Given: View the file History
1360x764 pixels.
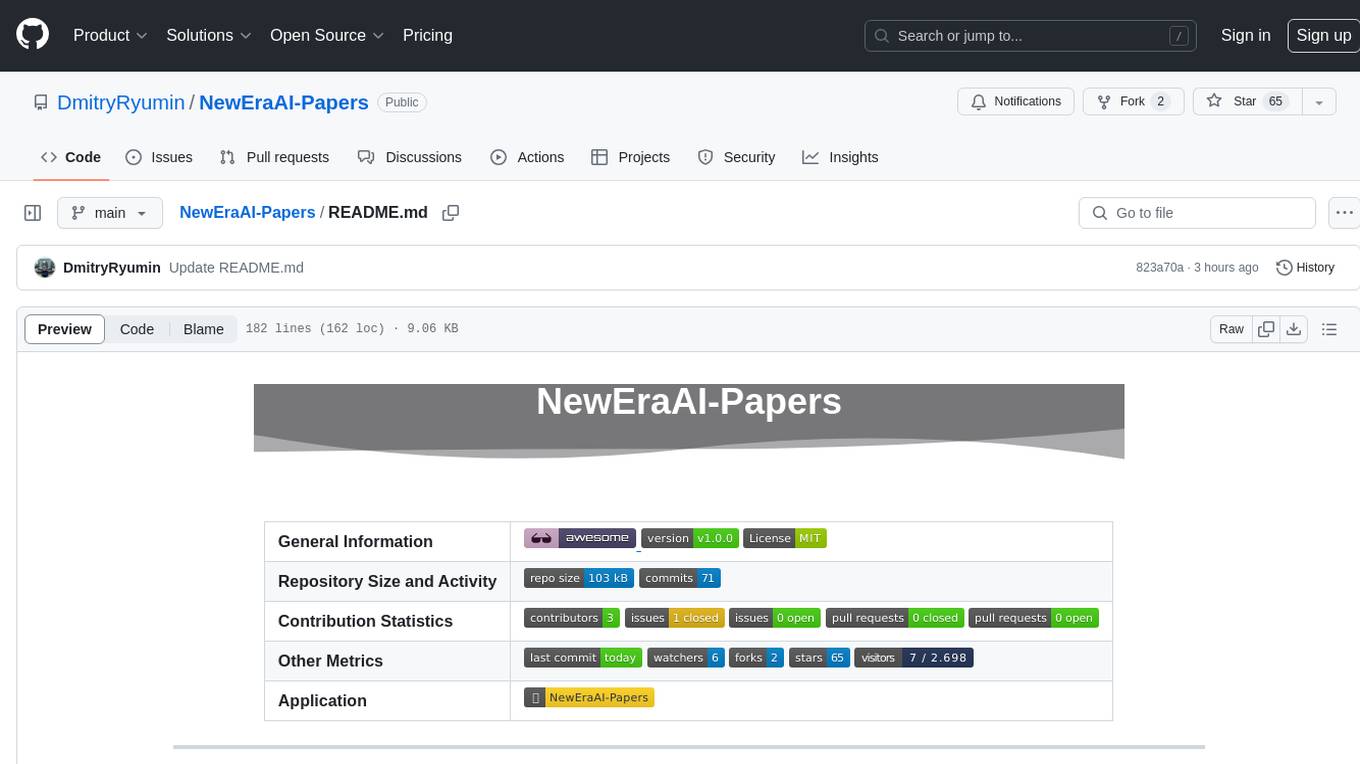Looking at the screenshot, I should [x=1306, y=268].
